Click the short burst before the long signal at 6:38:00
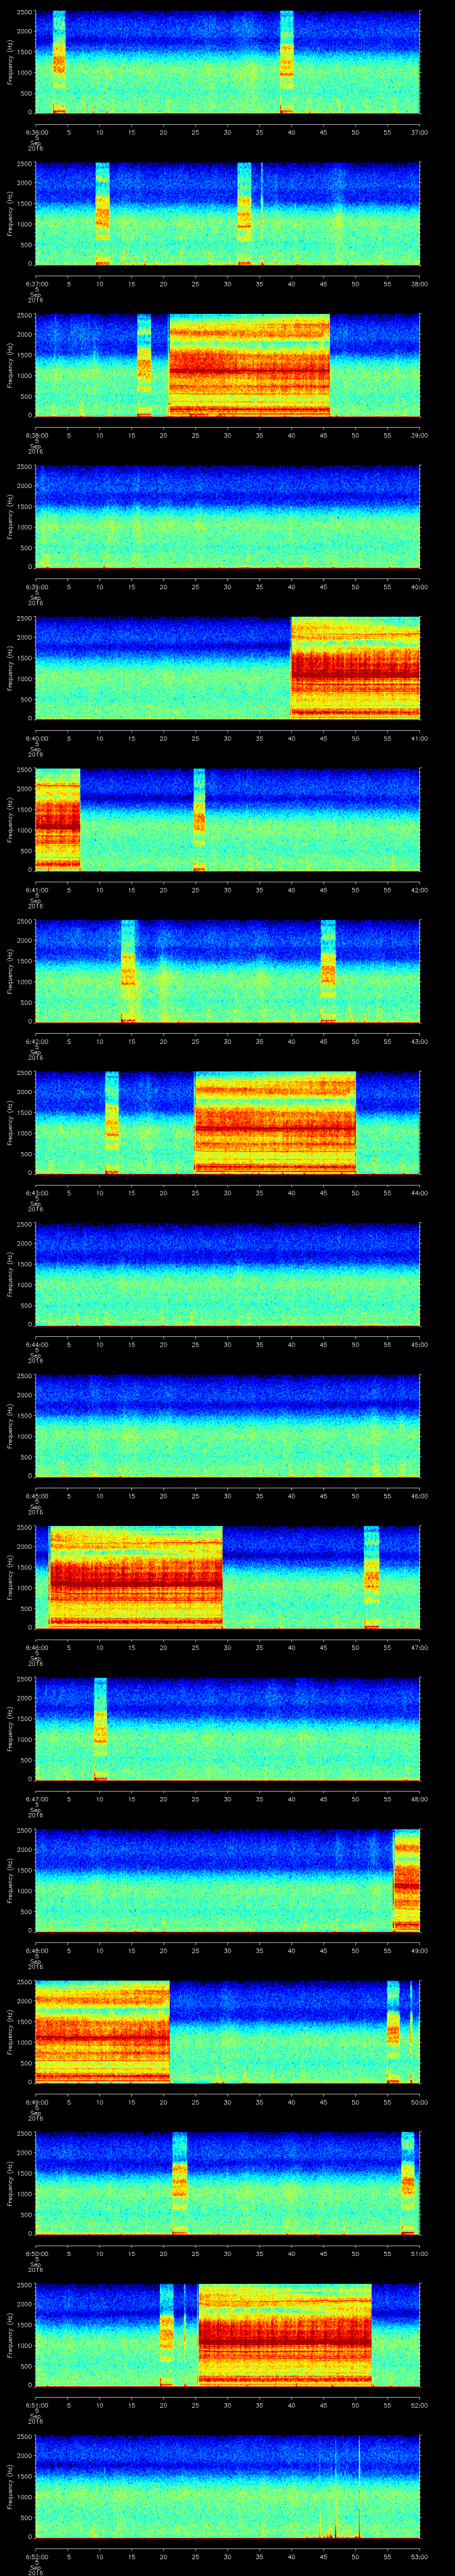 click(144, 365)
